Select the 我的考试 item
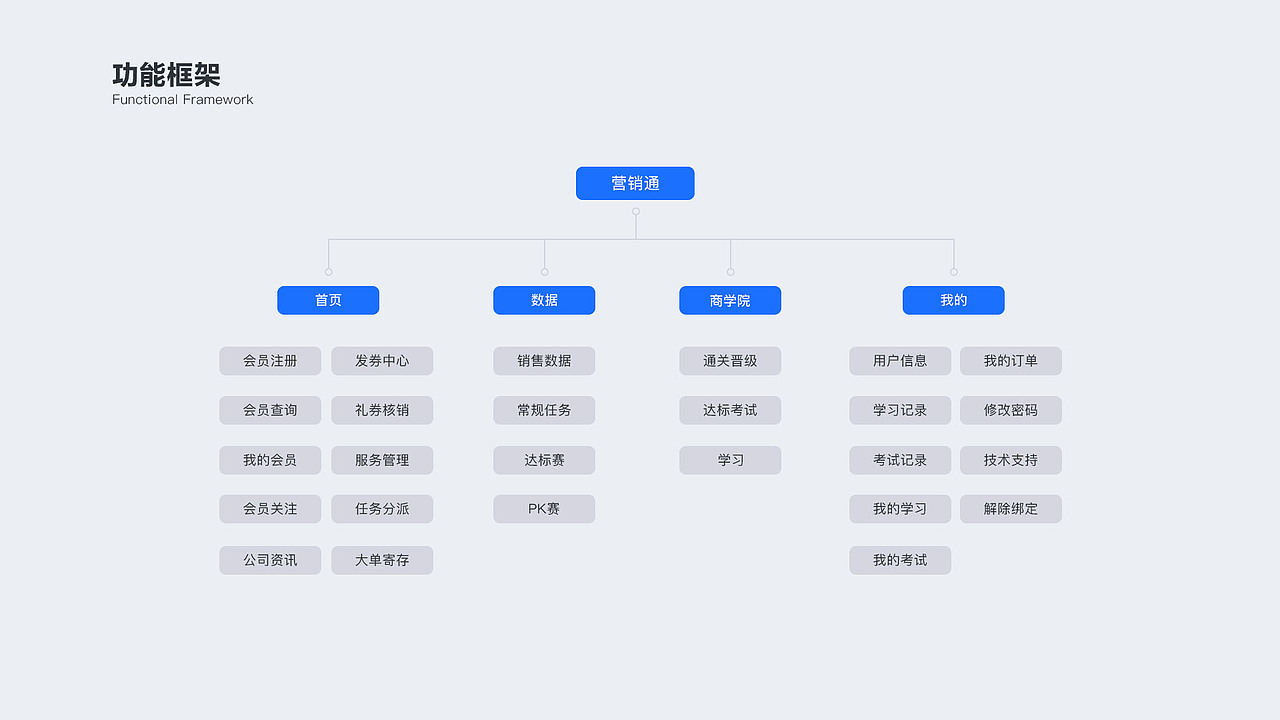This screenshot has height=720, width=1280. click(900, 560)
